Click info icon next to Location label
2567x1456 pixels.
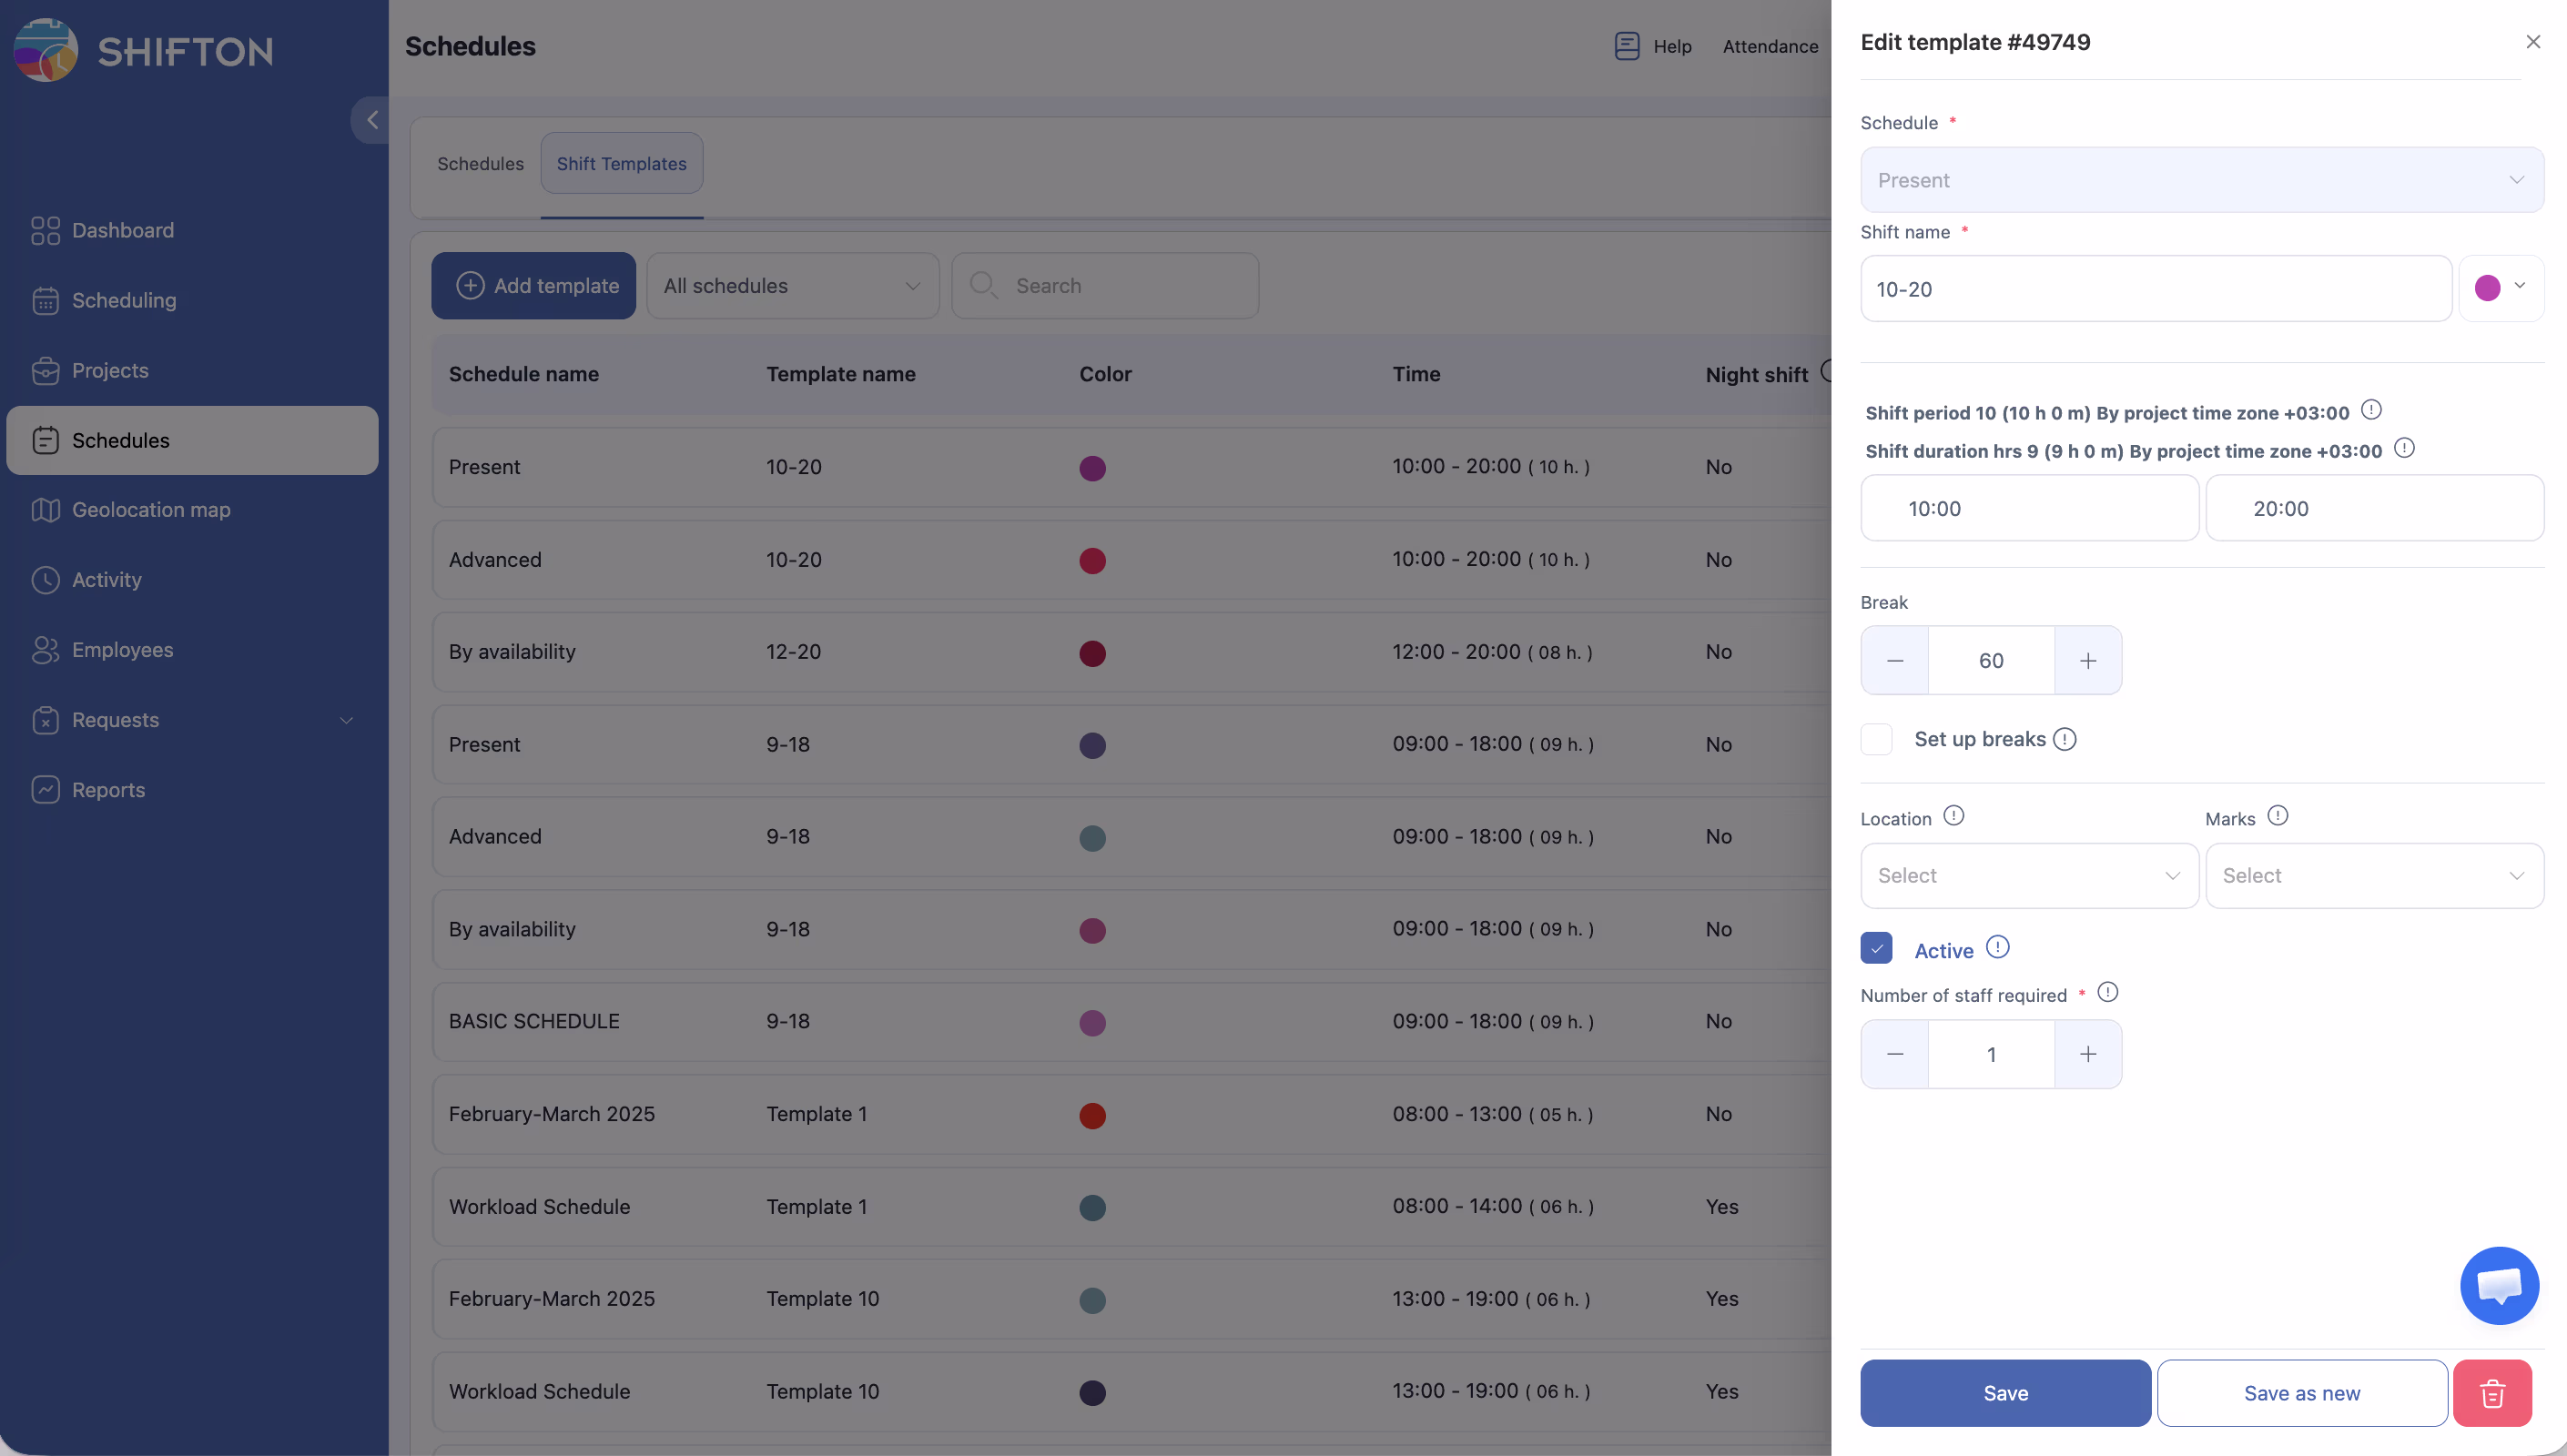(1953, 816)
